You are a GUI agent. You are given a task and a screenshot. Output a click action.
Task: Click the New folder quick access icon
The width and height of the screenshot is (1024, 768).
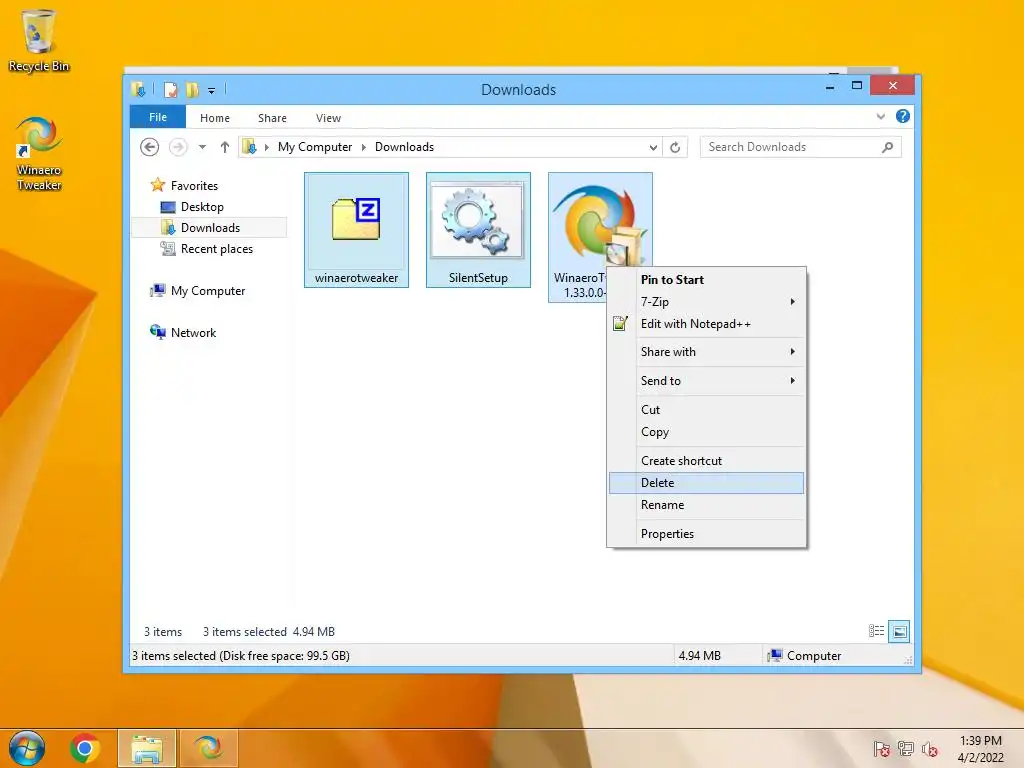click(x=192, y=89)
